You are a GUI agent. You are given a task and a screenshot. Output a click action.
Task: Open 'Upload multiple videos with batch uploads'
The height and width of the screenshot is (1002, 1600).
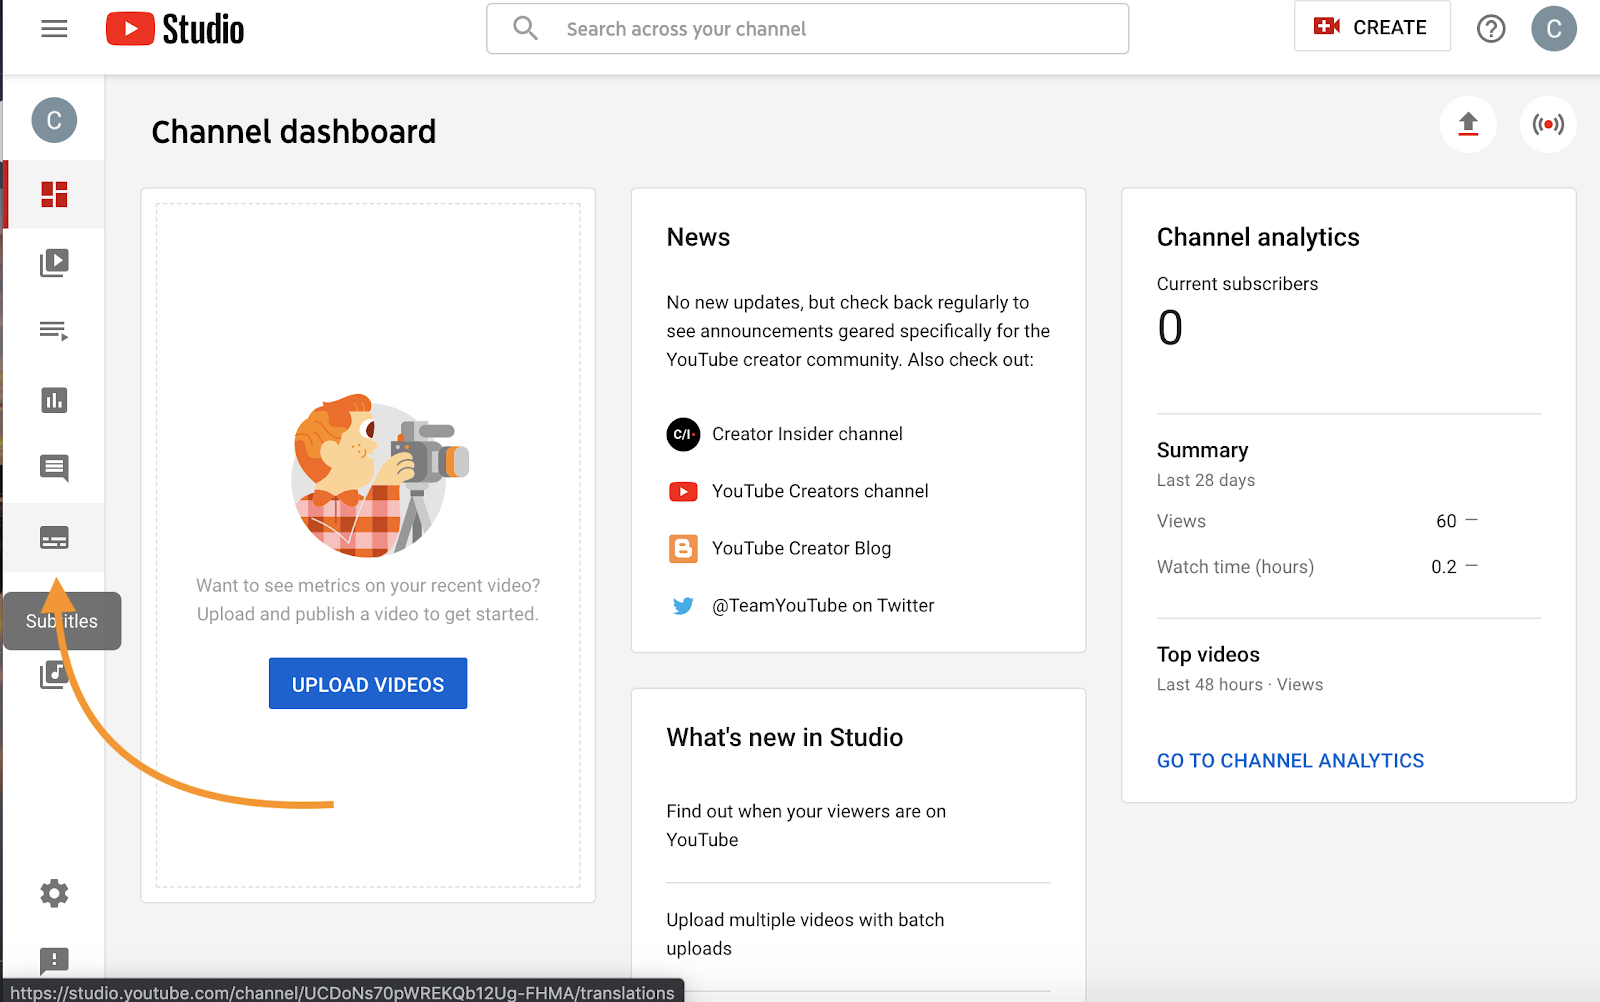[x=805, y=934]
